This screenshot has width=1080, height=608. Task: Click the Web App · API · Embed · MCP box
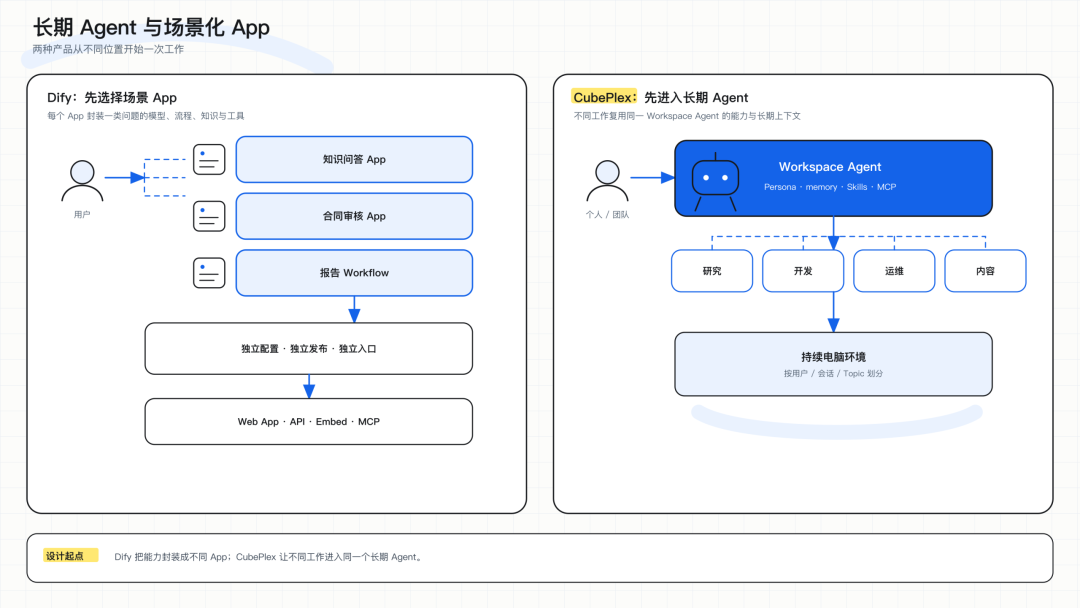(309, 421)
